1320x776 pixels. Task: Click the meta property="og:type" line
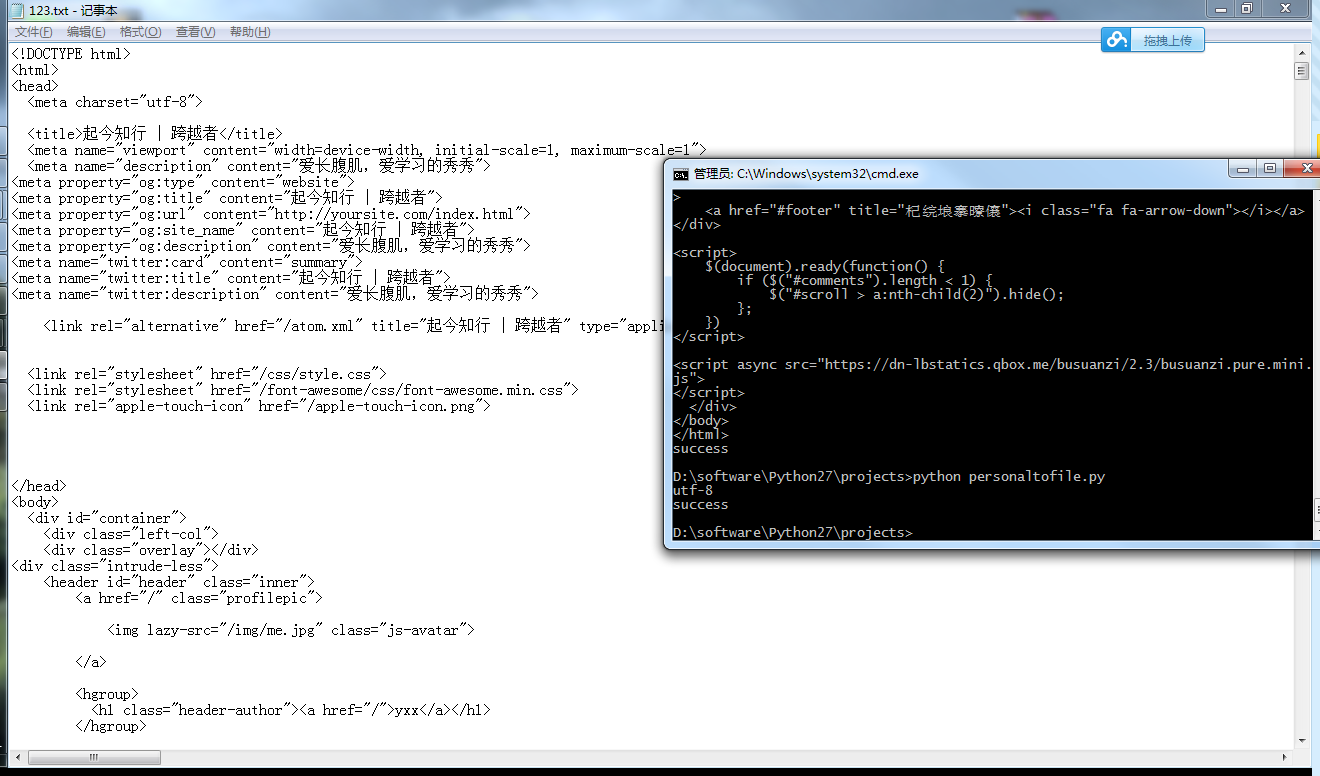tap(183, 182)
